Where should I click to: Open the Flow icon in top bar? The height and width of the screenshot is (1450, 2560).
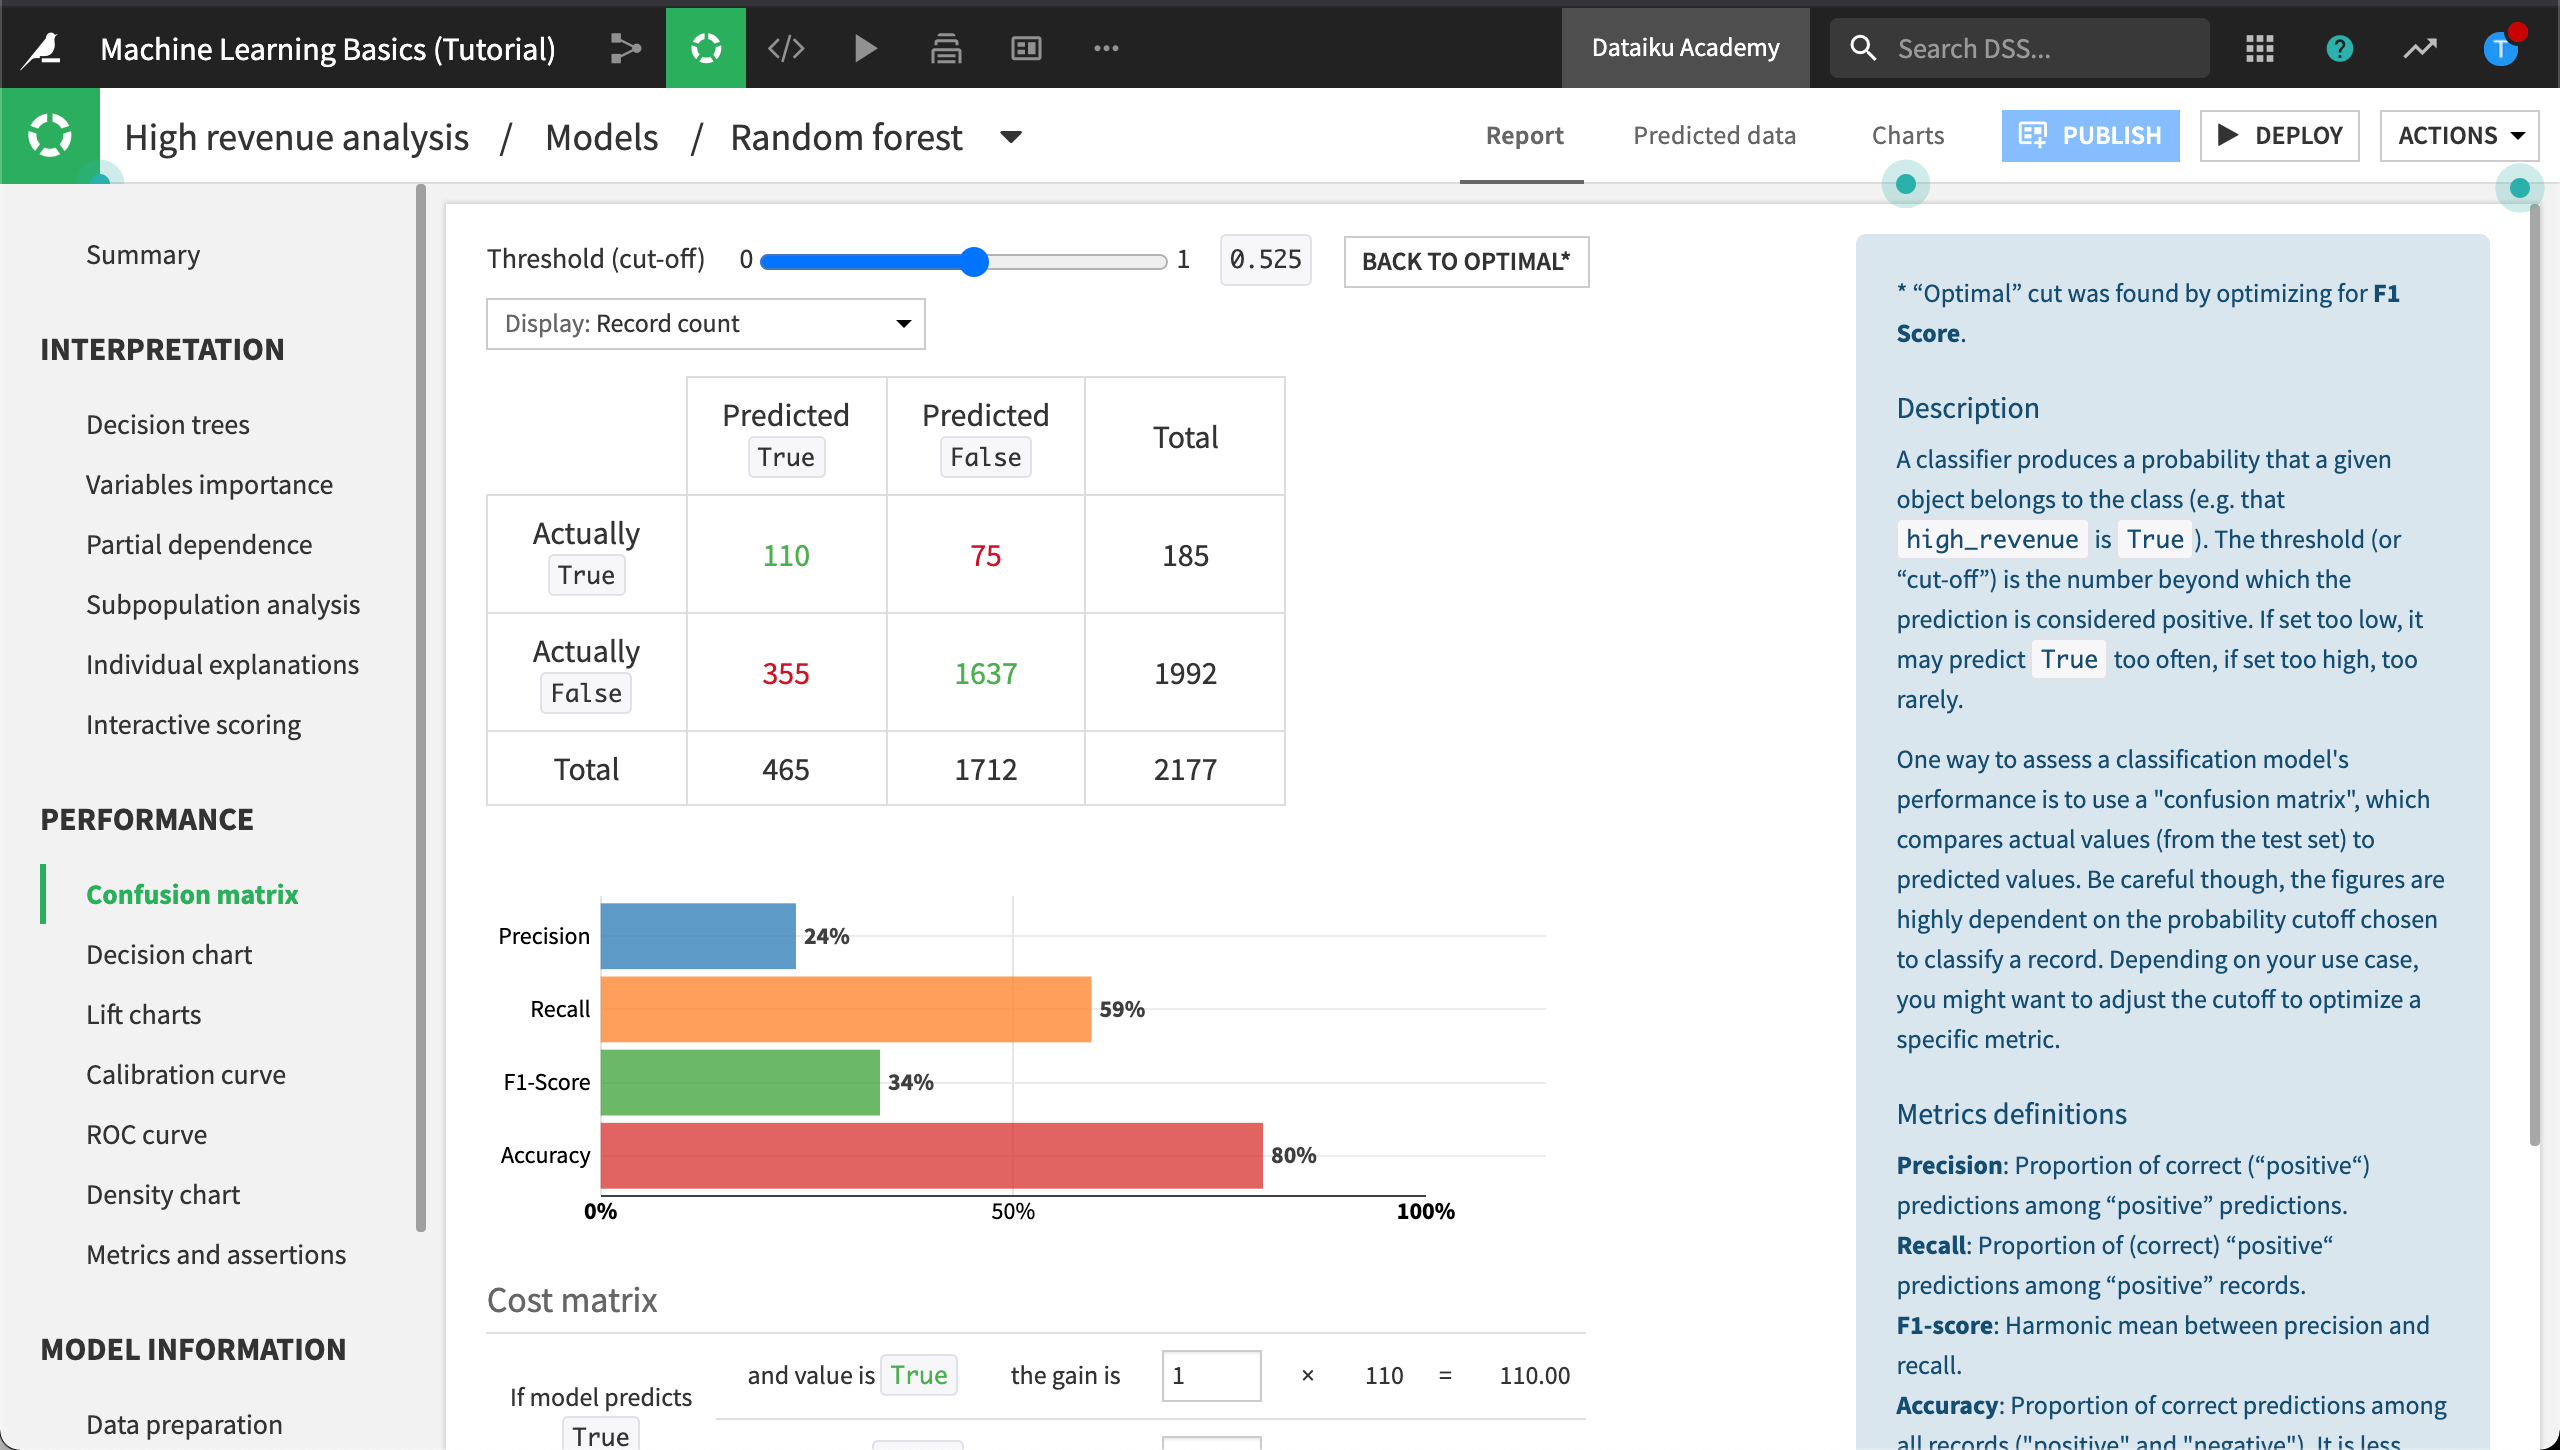pyautogui.click(x=626, y=48)
